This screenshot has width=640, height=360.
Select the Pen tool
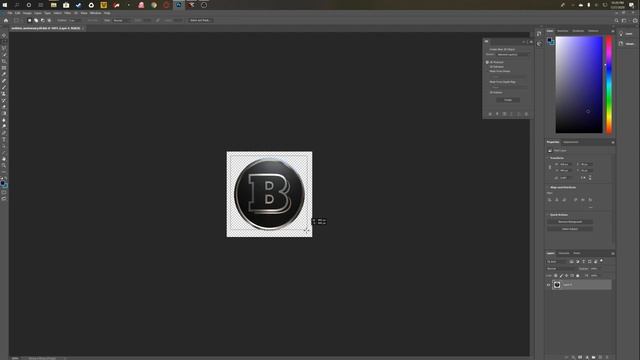(4, 133)
